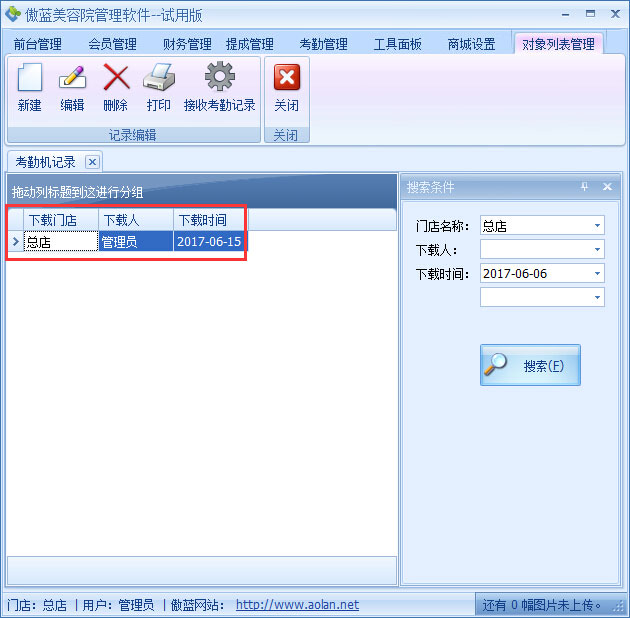
Task: Pin the 搜索条件 panel with pushpin icon
Action: [585, 186]
